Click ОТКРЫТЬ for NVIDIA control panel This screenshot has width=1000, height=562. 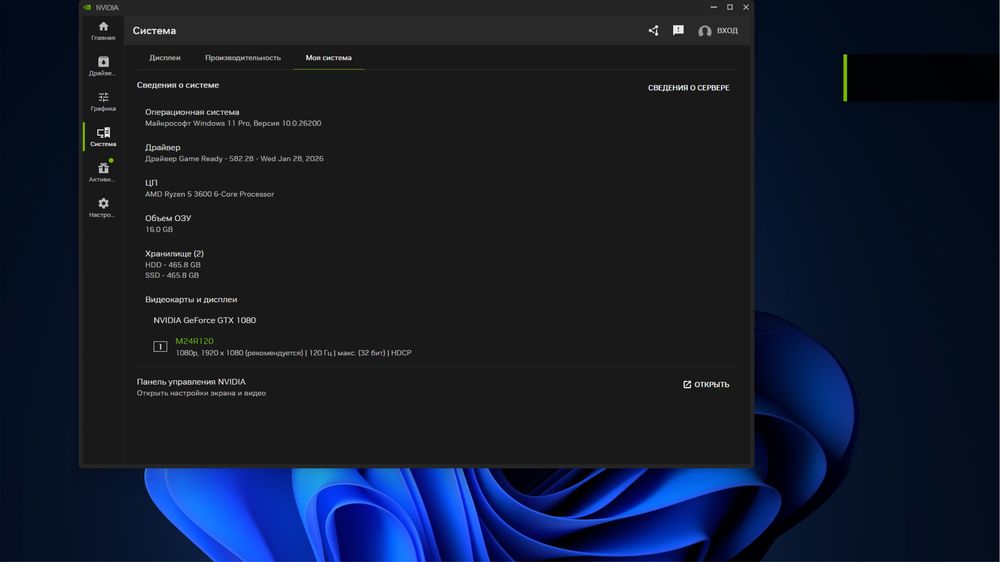706,385
